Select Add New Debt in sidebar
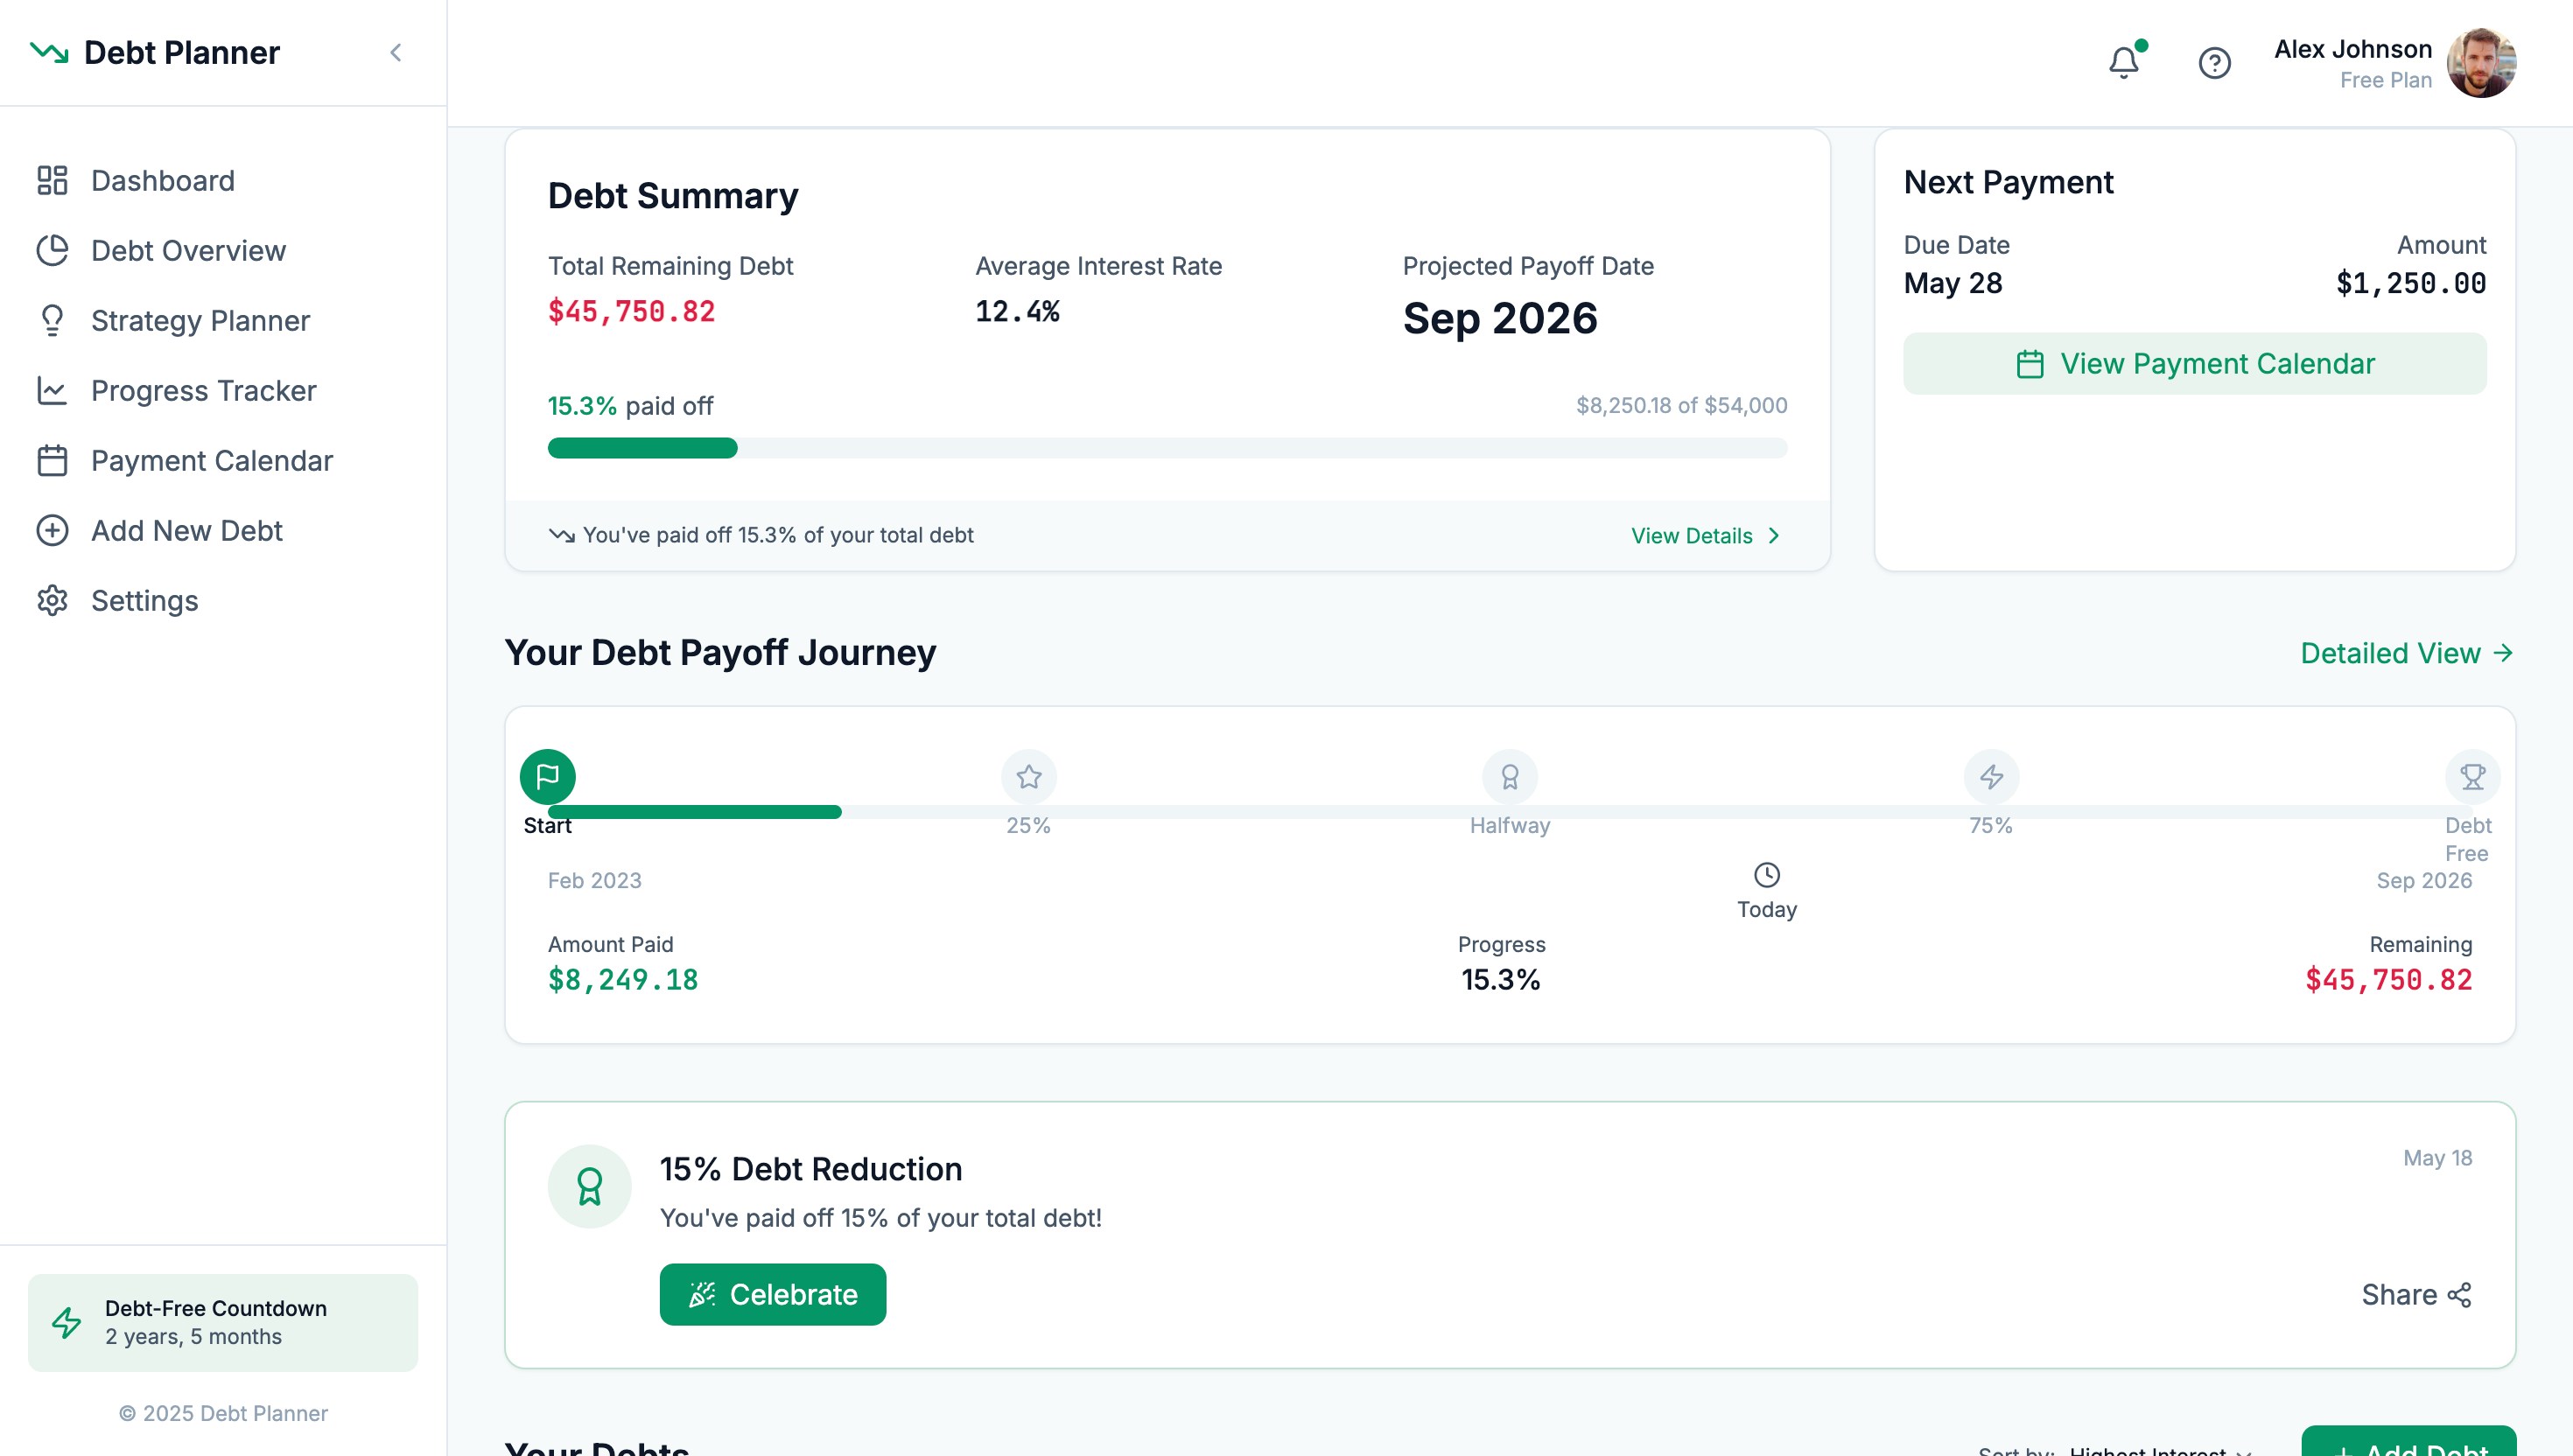The height and width of the screenshot is (1456, 2573). click(x=187, y=530)
